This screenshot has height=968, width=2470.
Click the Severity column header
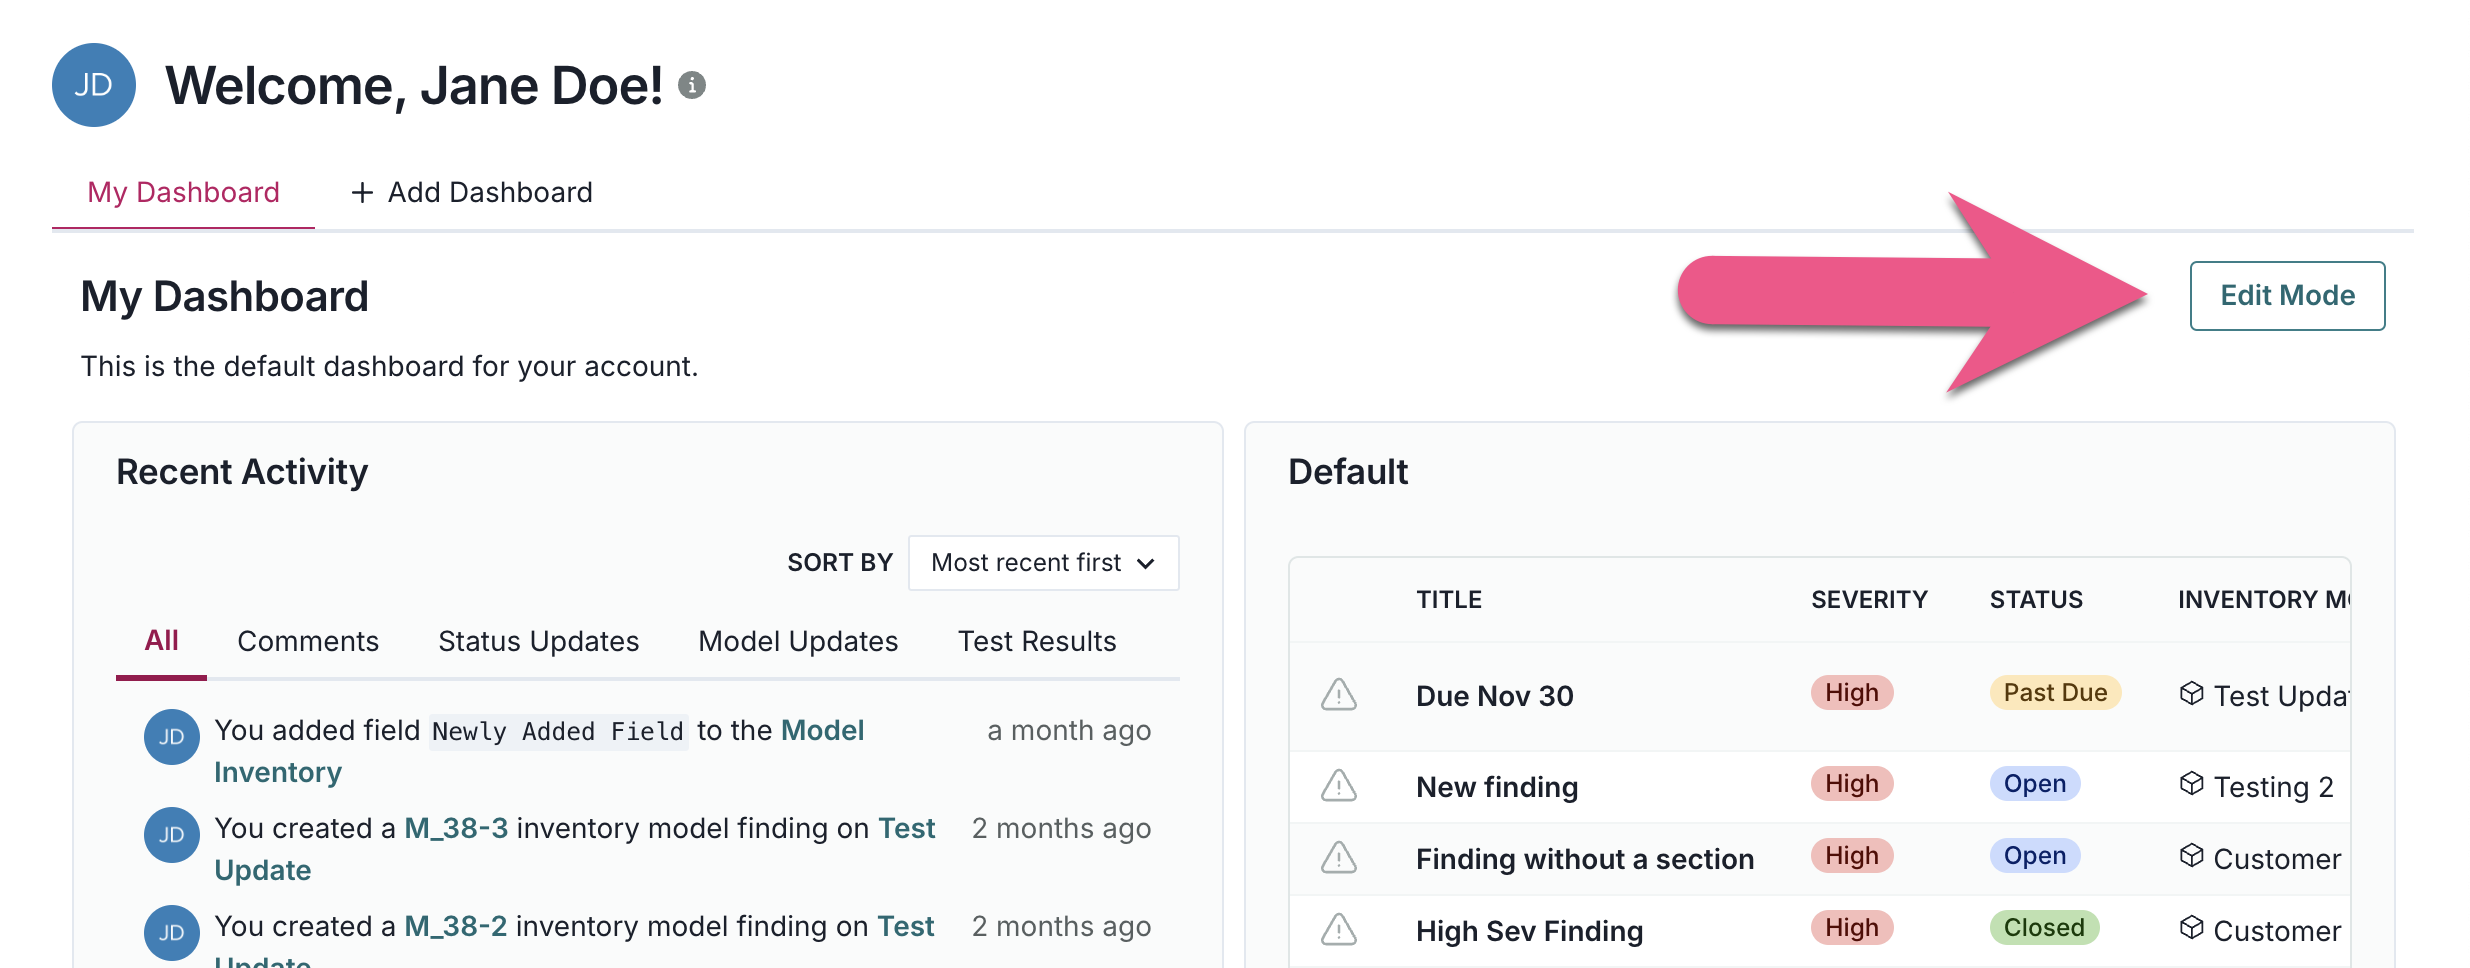[x=1868, y=600]
